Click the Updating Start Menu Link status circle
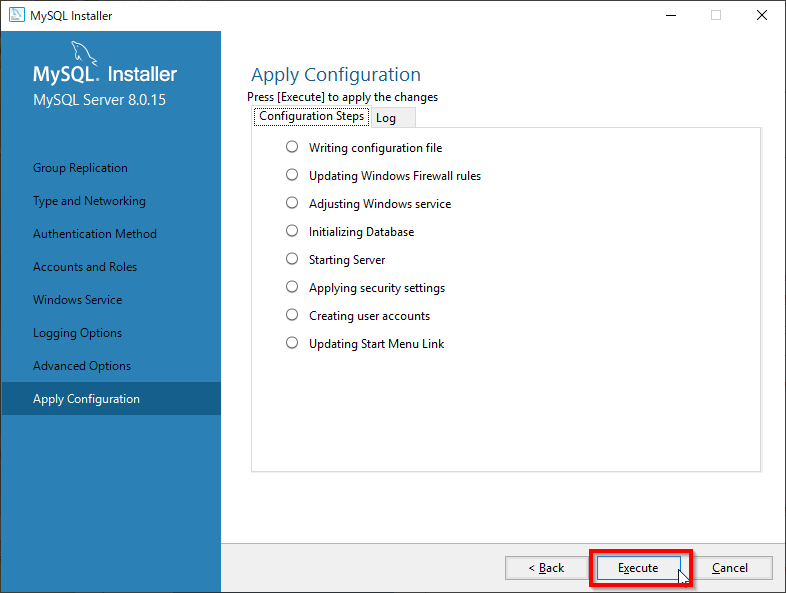 point(292,343)
